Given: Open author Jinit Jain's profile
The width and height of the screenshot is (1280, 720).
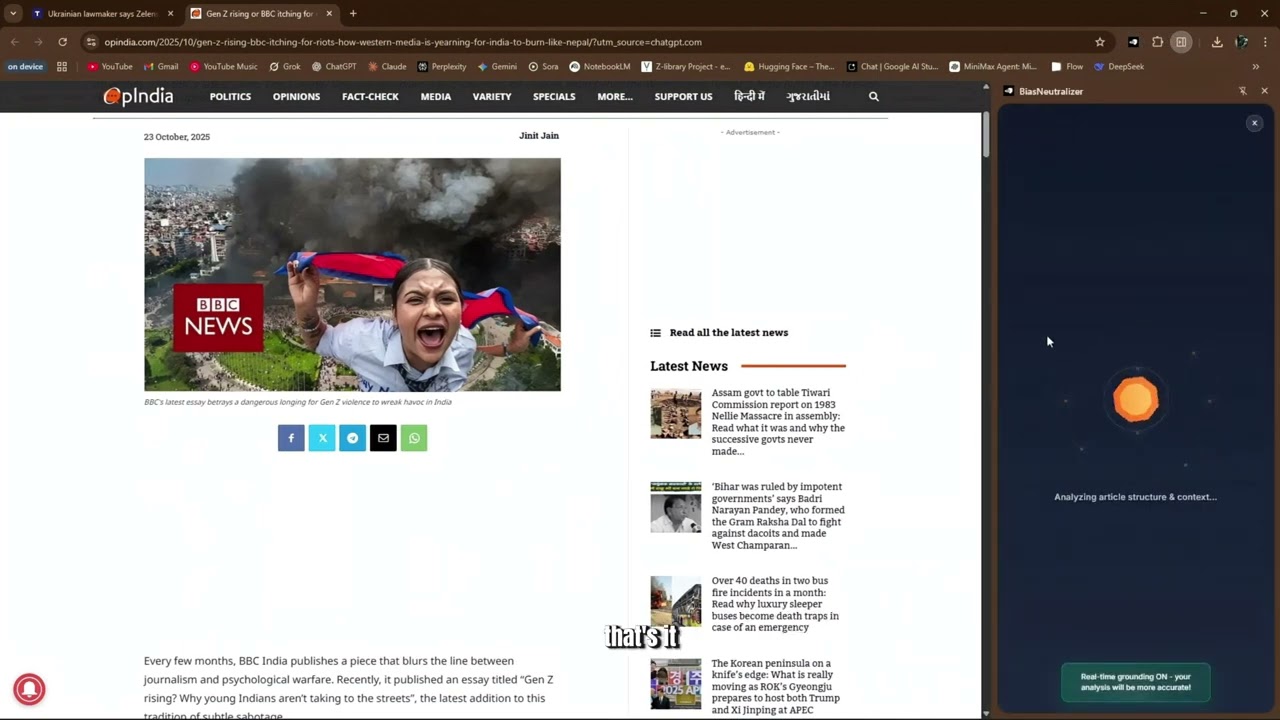Looking at the screenshot, I should pyautogui.click(x=539, y=136).
